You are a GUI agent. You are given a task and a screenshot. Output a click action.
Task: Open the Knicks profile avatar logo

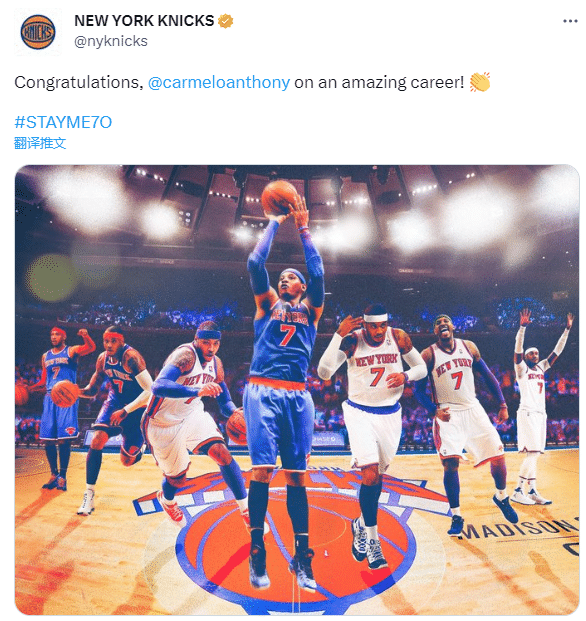click(38, 32)
